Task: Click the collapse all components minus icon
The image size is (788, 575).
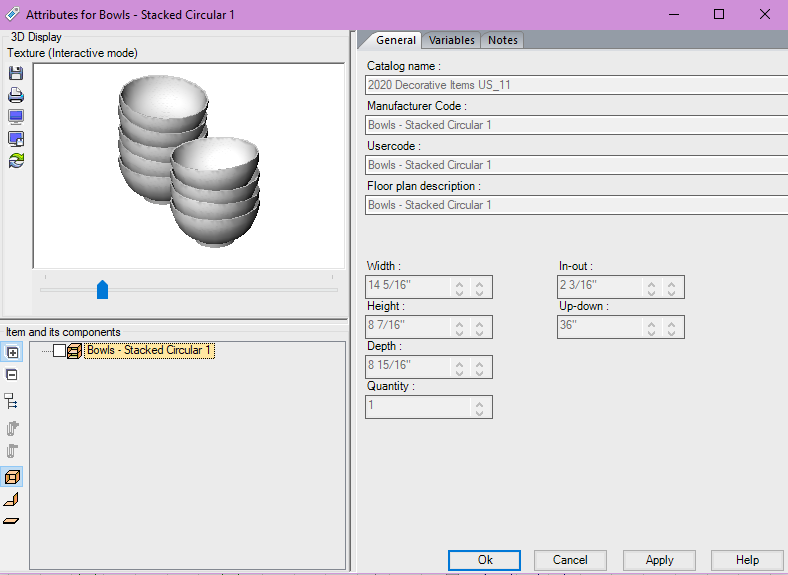Action: tap(12, 375)
